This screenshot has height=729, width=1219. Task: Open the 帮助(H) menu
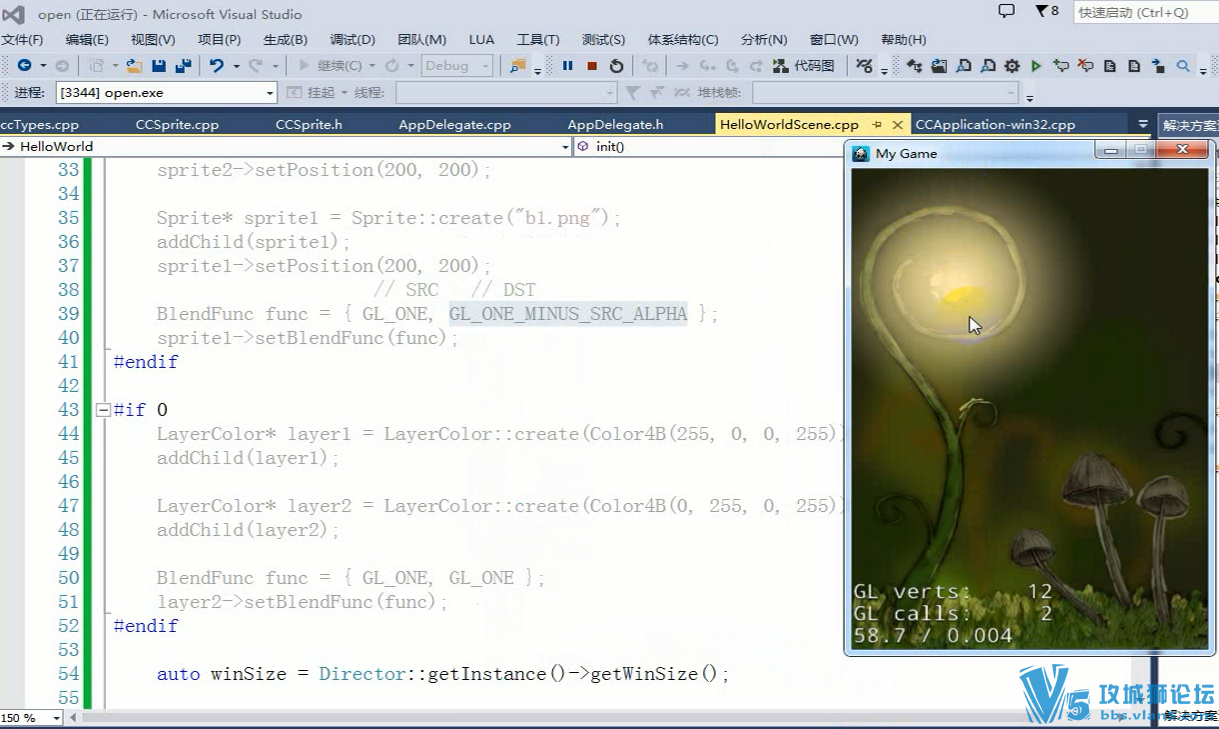[903, 39]
